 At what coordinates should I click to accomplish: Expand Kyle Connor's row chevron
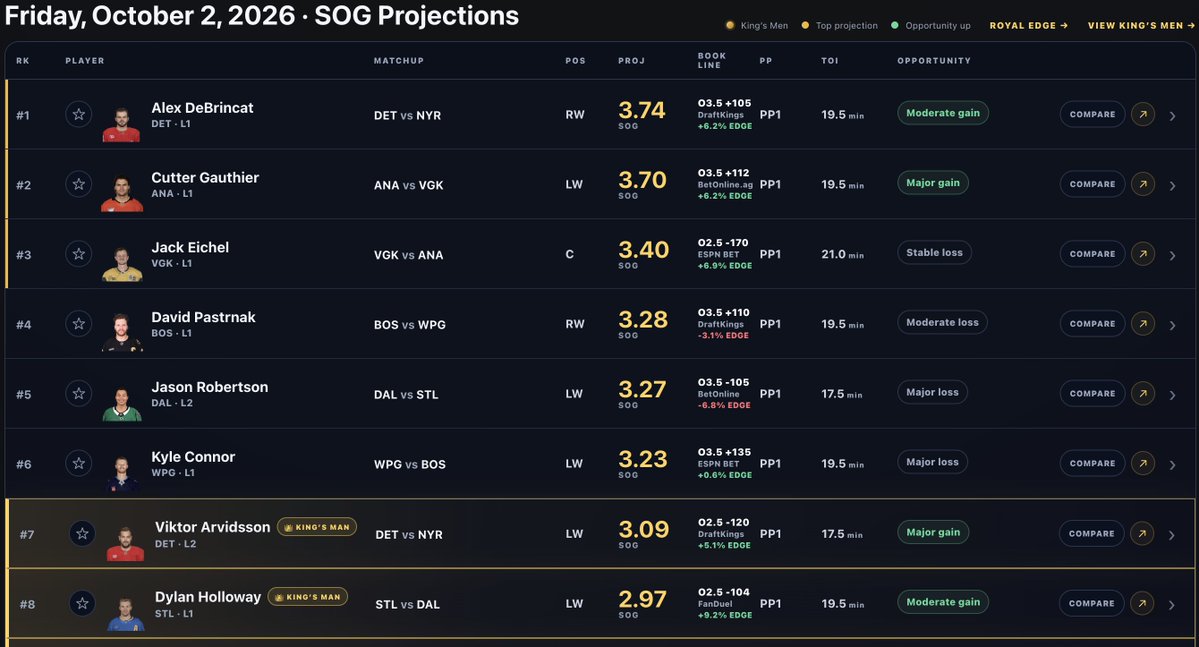1172,465
